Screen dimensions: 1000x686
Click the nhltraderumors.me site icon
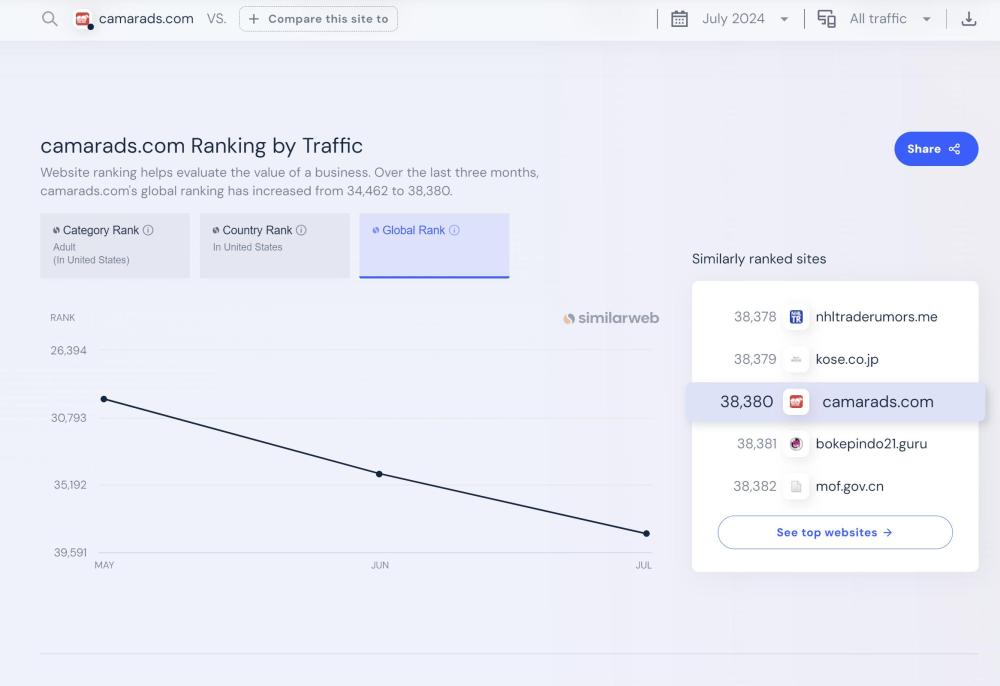(796, 317)
